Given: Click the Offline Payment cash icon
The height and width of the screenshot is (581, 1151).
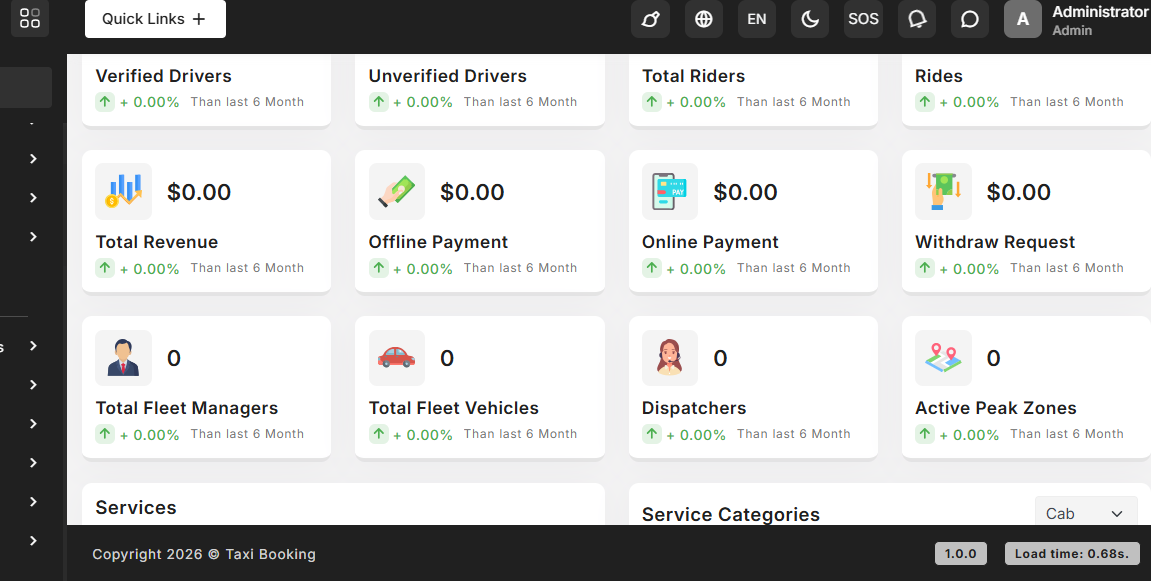Looking at the screenshot, I should pyautogui.click(x=396, y=192).
